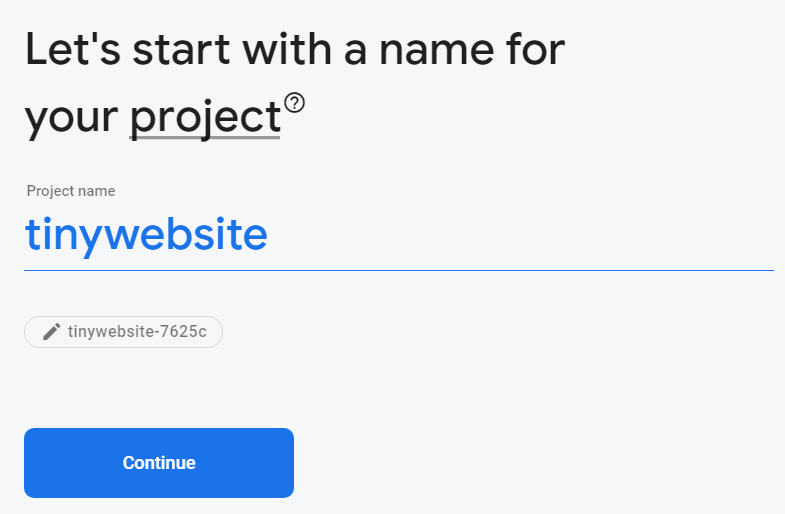
Task: Click the Continue button
Action: [x=159, y=462]
